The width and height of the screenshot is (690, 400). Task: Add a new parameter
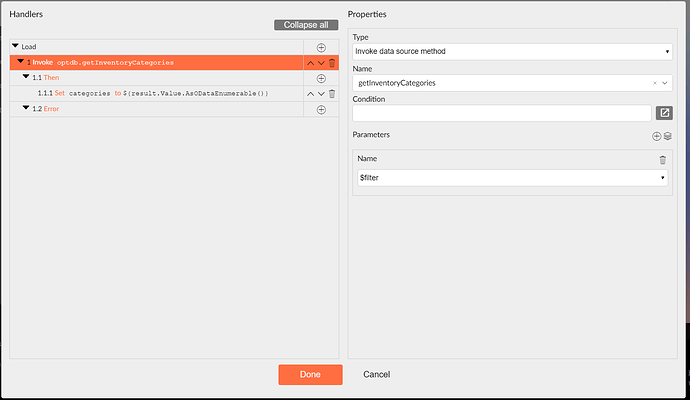[x=656, y=136]
